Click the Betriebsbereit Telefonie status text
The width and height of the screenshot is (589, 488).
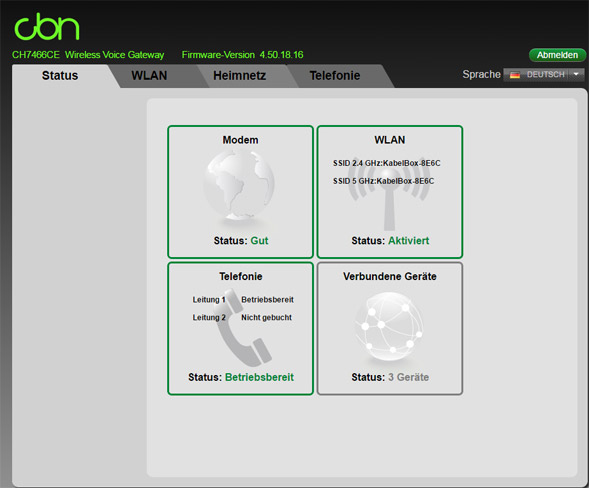(x=259, y=377)
